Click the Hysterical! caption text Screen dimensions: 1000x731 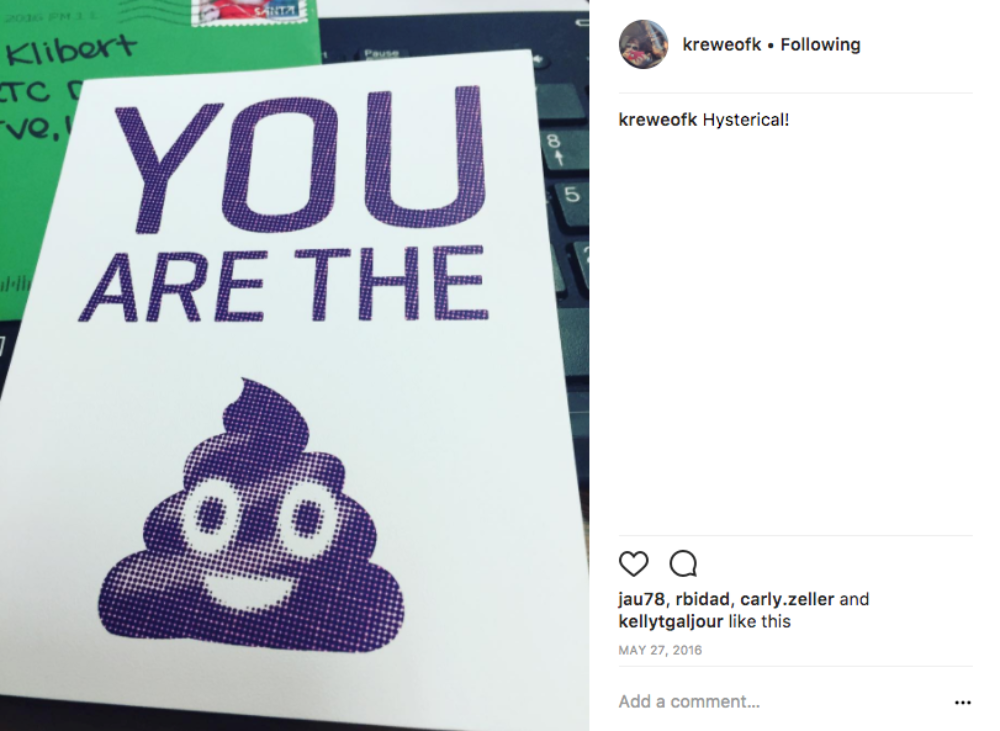[746, 119]
